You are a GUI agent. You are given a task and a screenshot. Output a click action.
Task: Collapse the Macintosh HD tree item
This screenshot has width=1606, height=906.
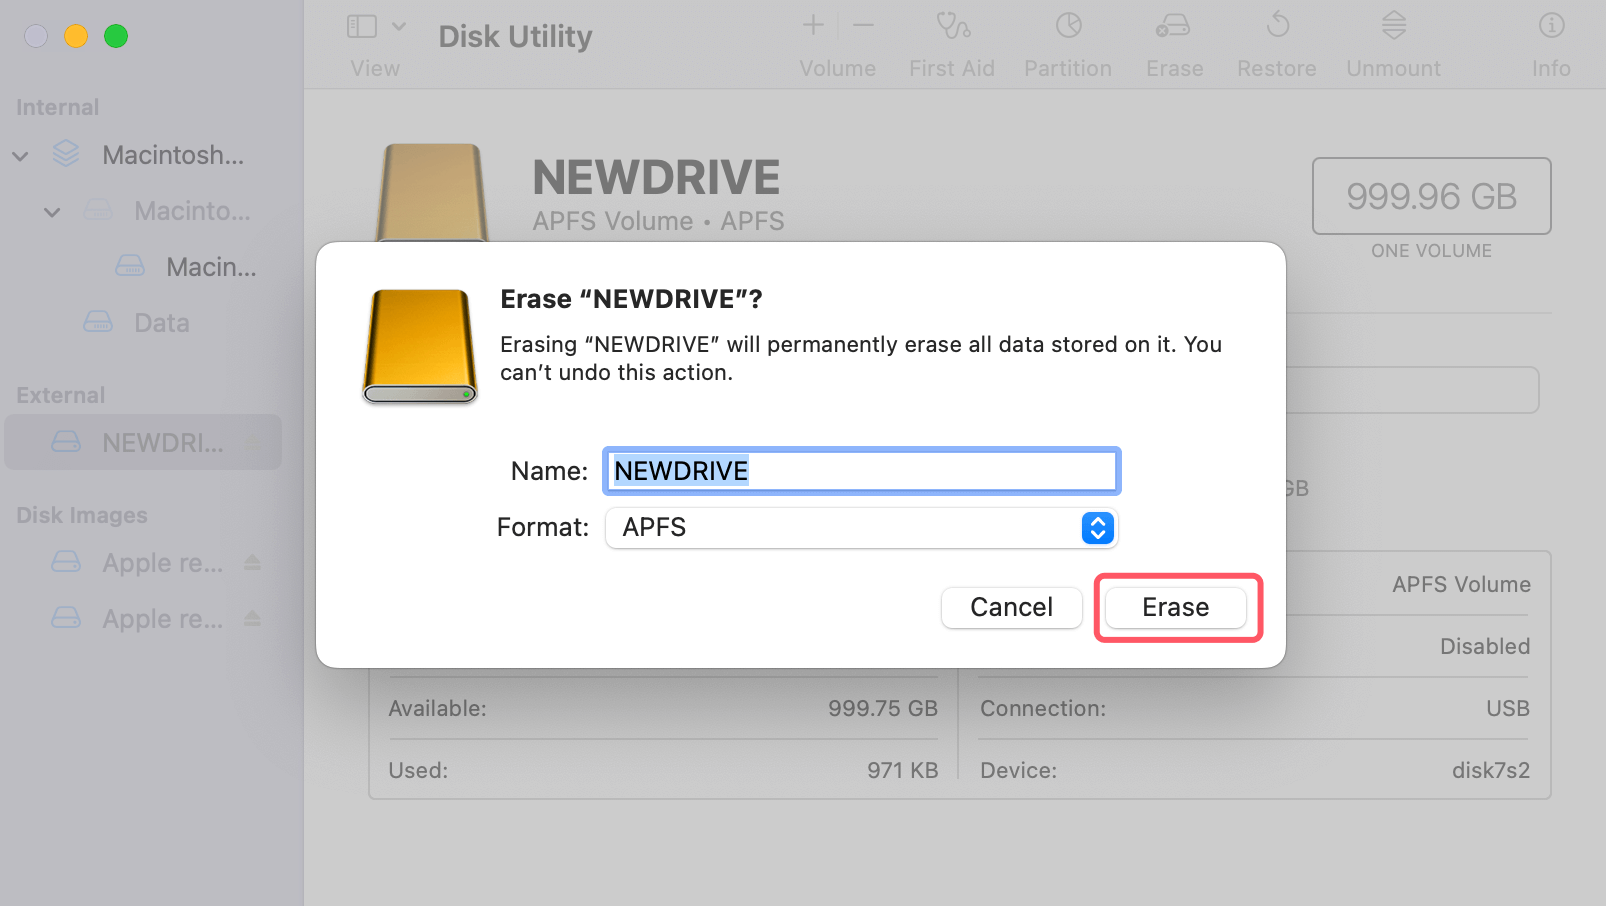click(20, 155)
